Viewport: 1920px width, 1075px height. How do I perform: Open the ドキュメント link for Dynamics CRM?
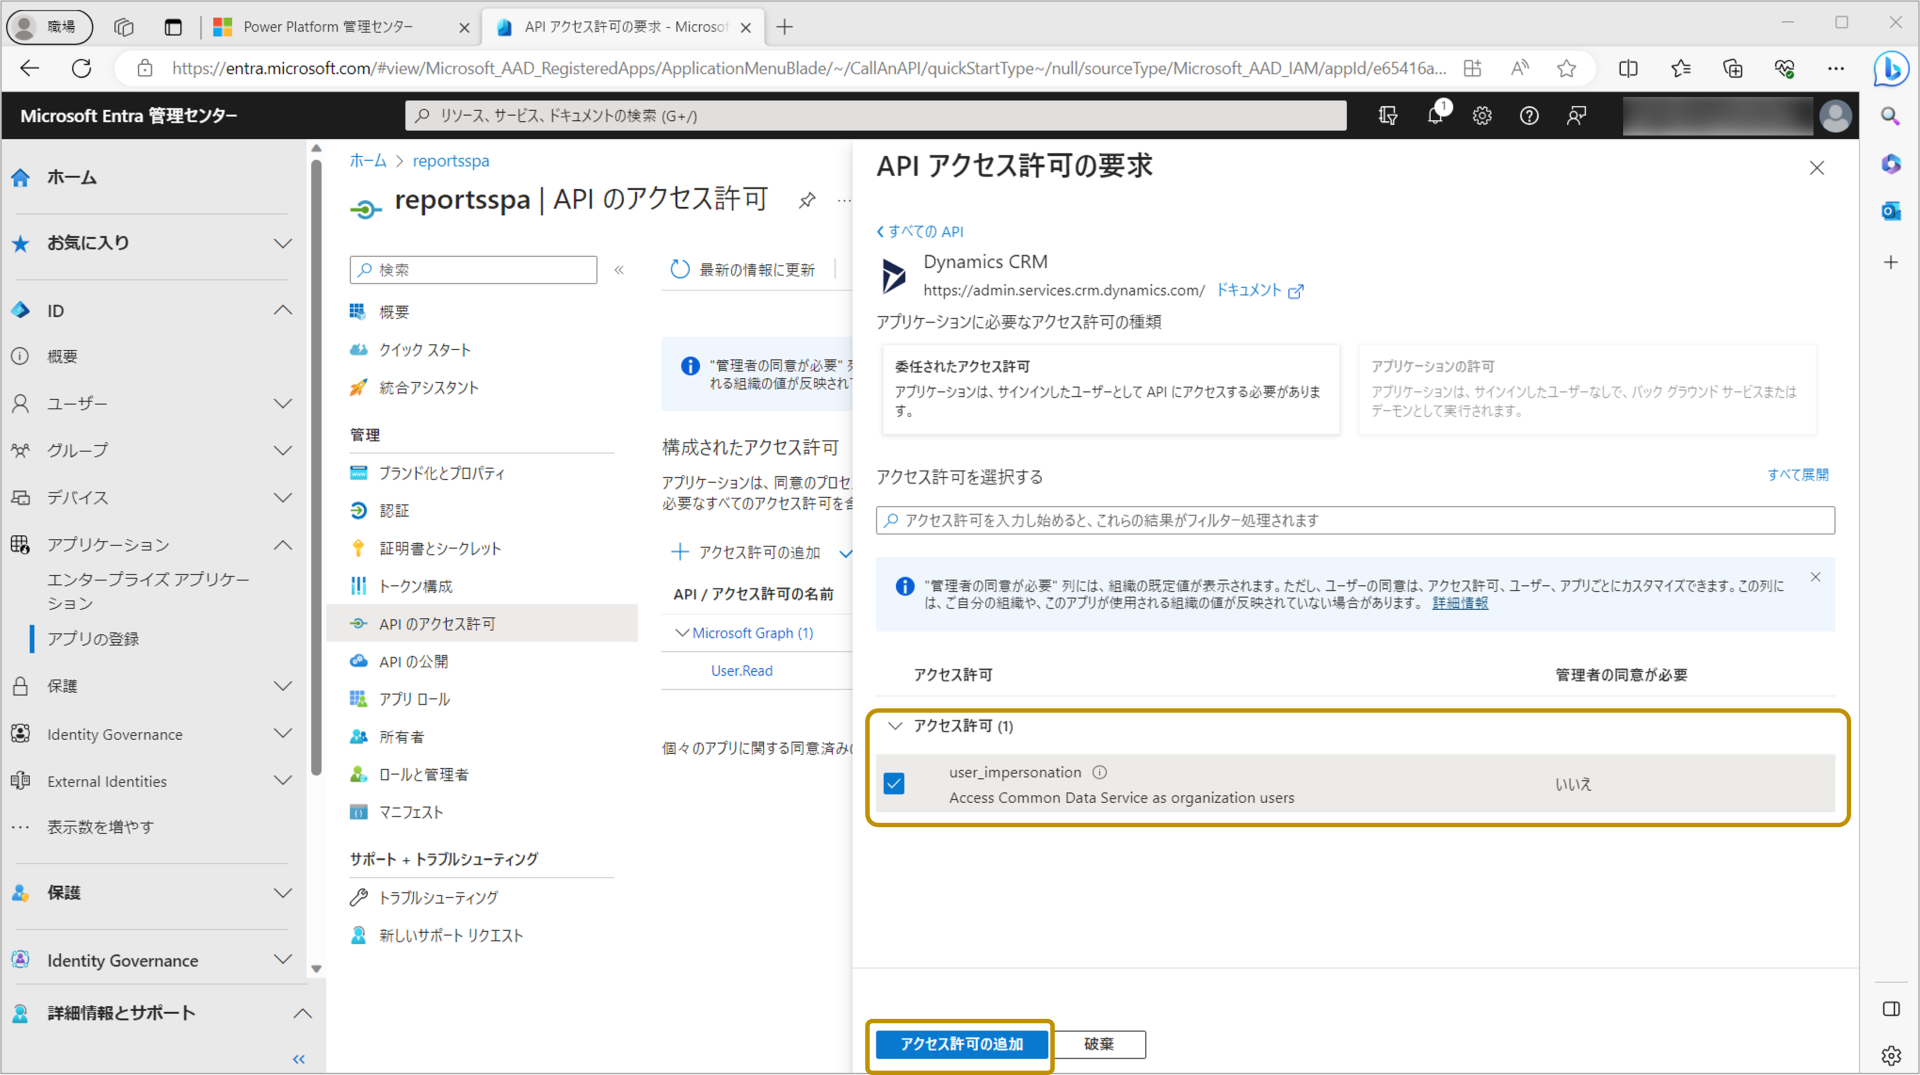[1259, 290]
